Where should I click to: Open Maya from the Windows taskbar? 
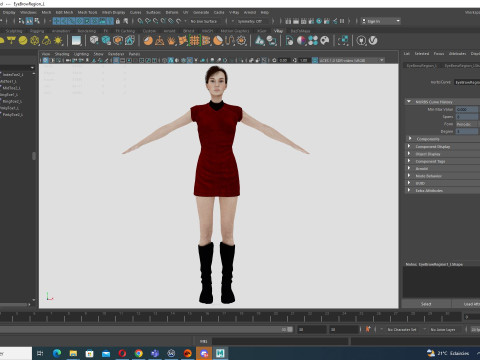pos(220,353)
